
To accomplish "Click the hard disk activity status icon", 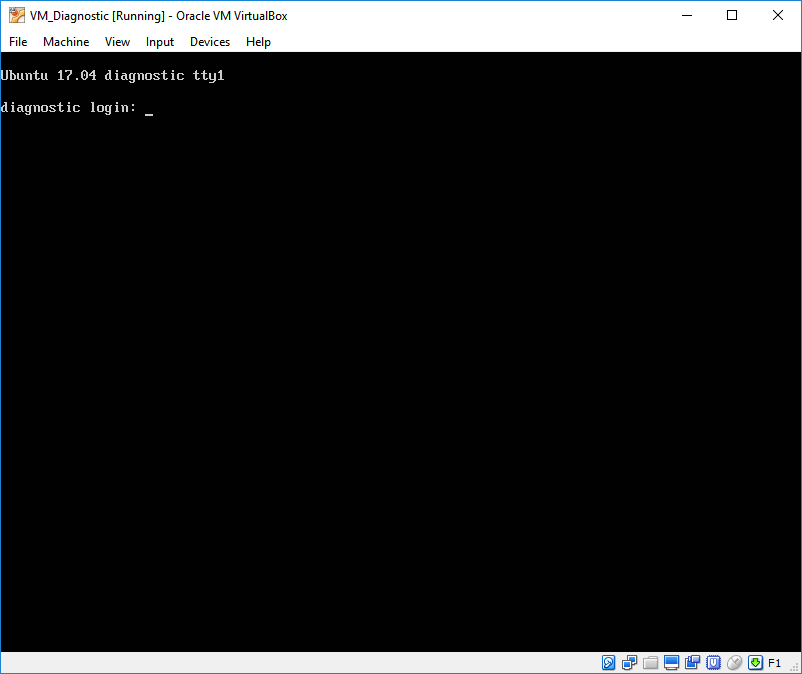I will pyautogui.click(x=609, y=663).
